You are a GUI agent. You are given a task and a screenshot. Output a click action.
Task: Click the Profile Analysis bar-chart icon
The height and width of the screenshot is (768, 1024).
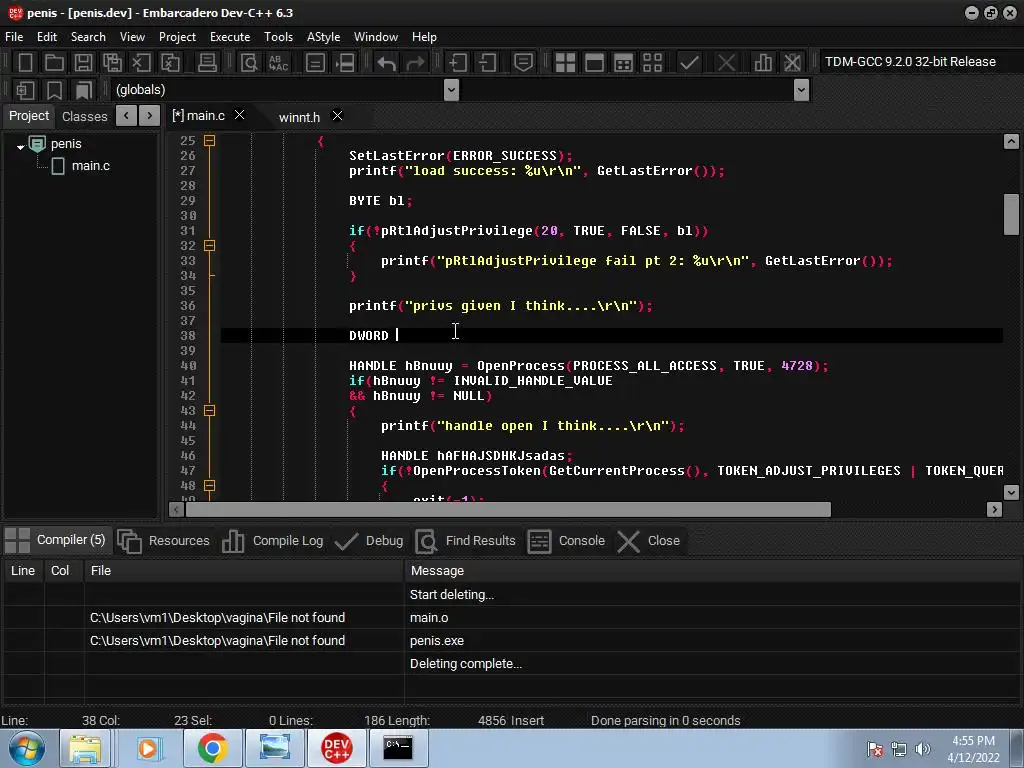pos(763,63)
